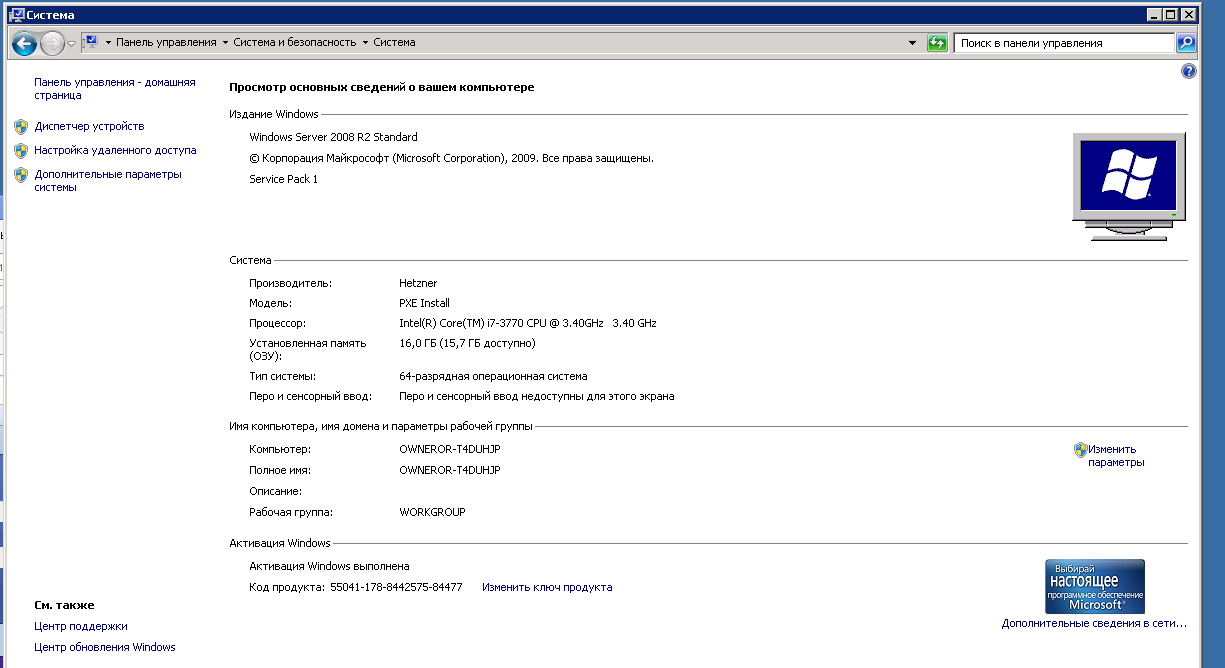Maximize the Система window

click(1172, 14)
